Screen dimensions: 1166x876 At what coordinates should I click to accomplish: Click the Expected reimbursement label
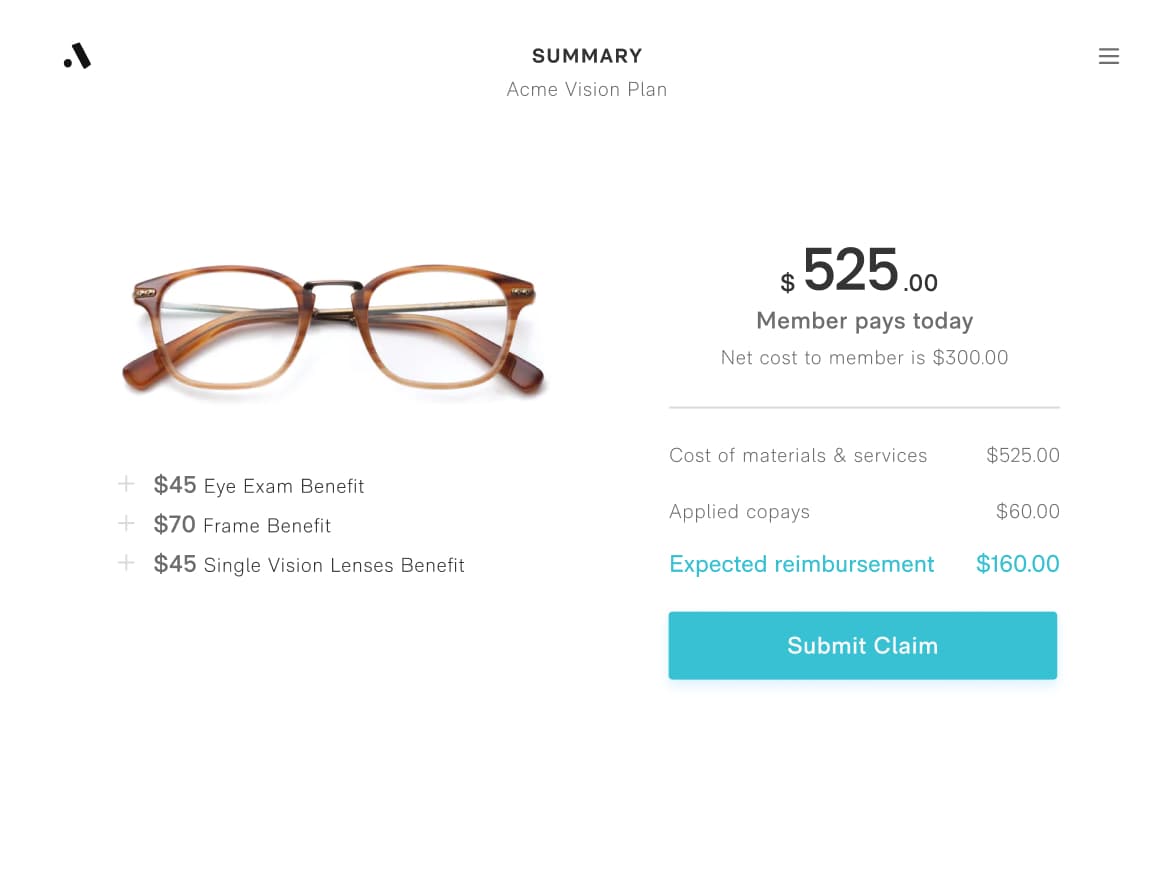tap(801, 564)
